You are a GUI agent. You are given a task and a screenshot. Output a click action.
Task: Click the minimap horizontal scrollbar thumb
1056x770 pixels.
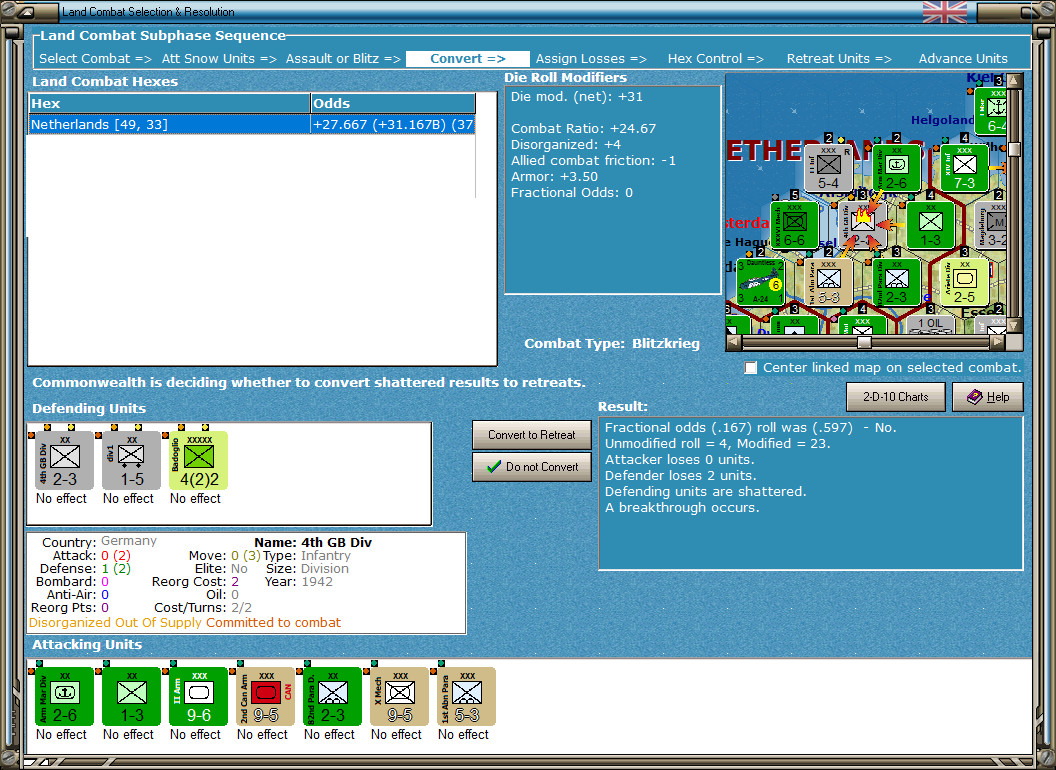point(864,342)
